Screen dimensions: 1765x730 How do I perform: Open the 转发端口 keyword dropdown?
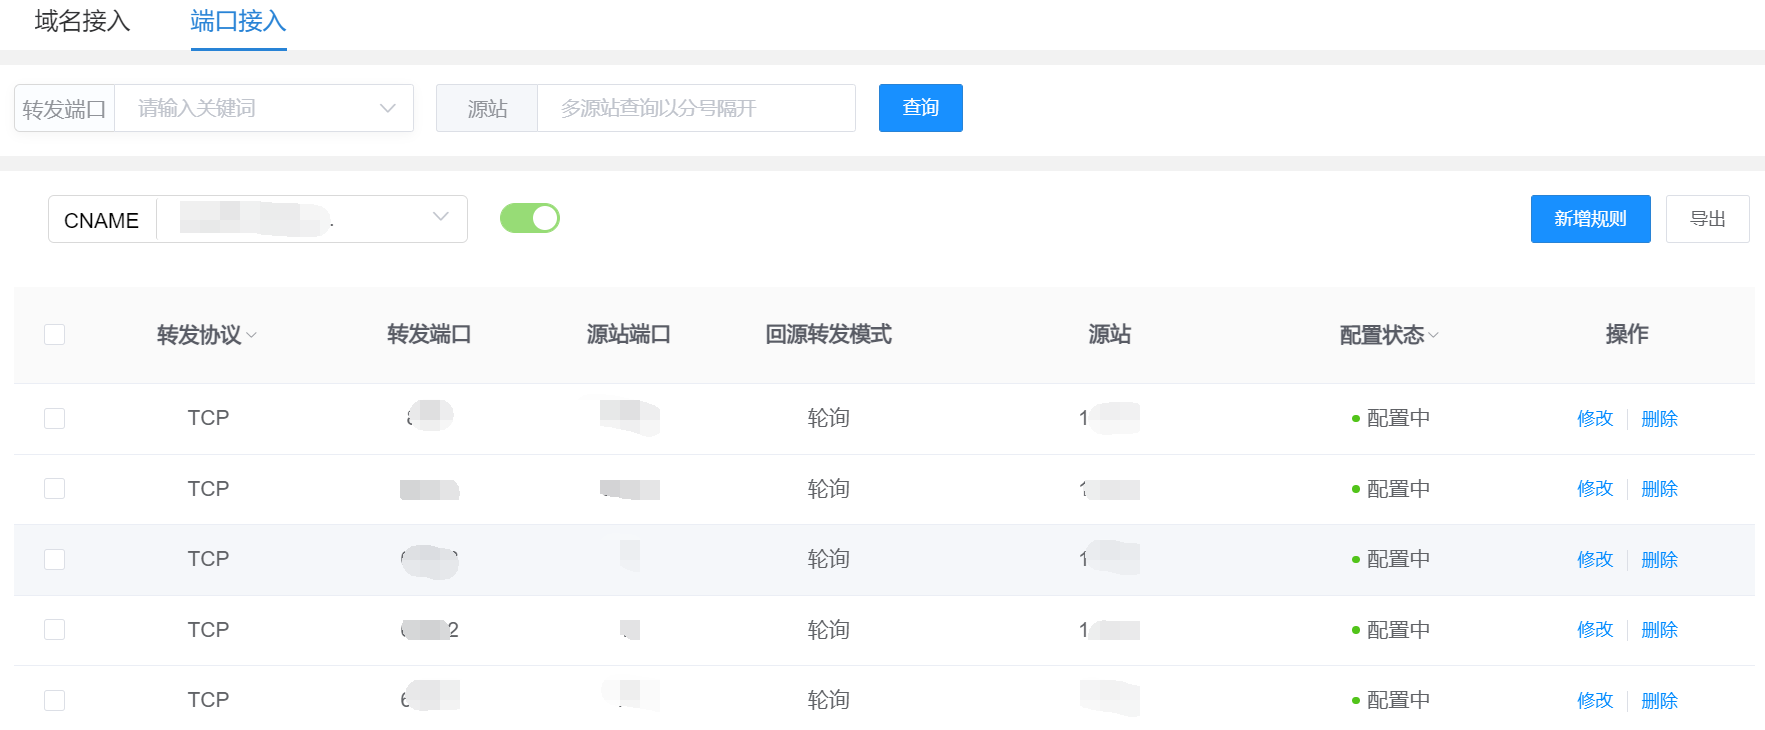pos(264,108)
